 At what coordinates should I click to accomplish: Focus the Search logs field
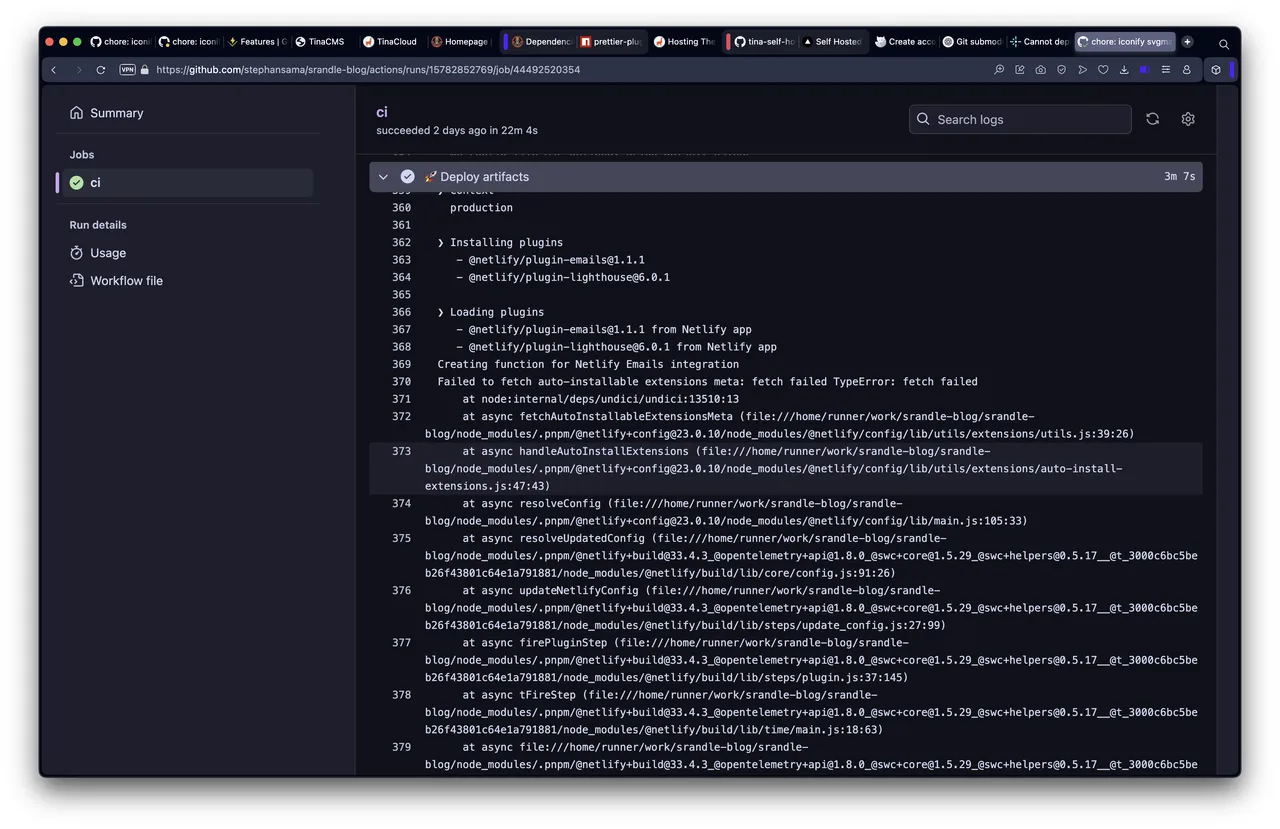pyautogui.click(x=1020, y=119)
